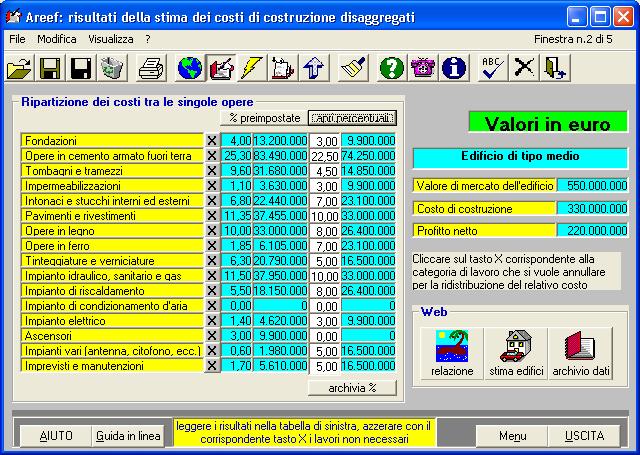
Task: Click the open folder toolbar icon
Action: (x=19, y=68)
